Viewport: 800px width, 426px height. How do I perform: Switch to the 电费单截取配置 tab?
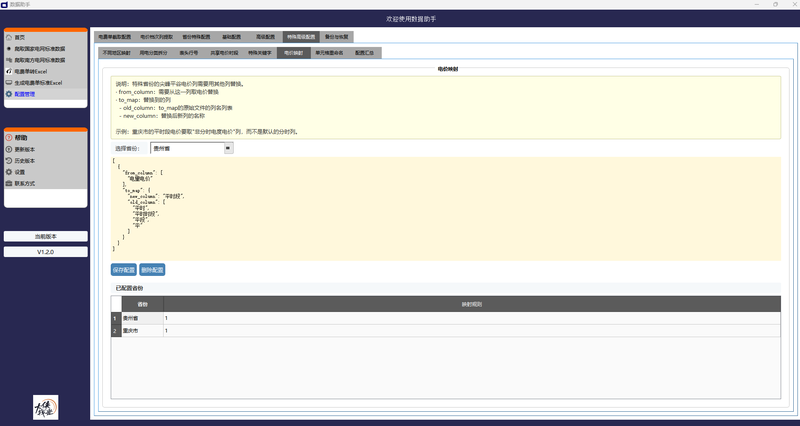pos(114,37)
